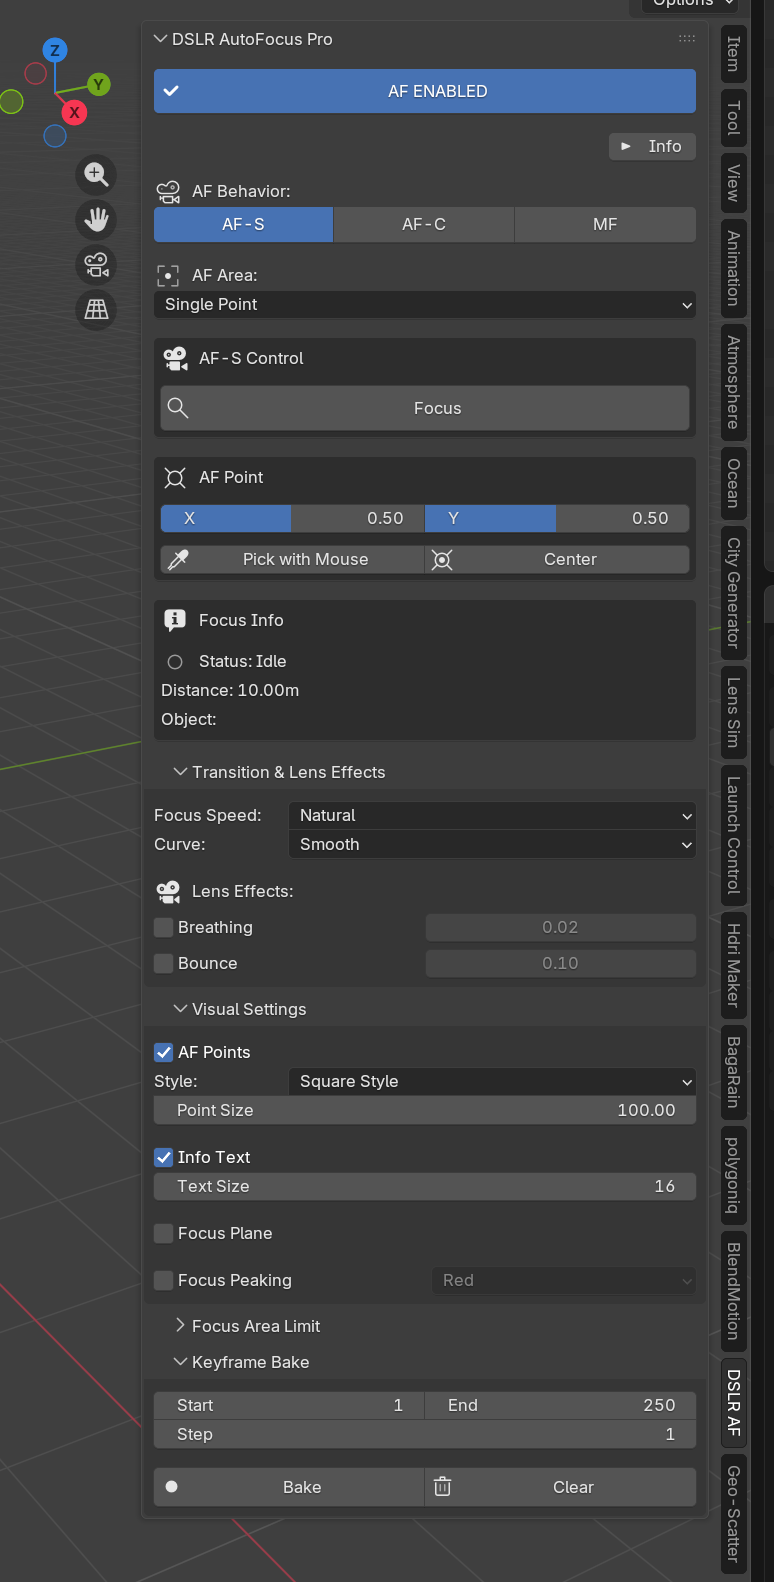The height and width of the screenshot is (1582, 774).
Task: Click the green Y axis gizmo
Action: 98,84
